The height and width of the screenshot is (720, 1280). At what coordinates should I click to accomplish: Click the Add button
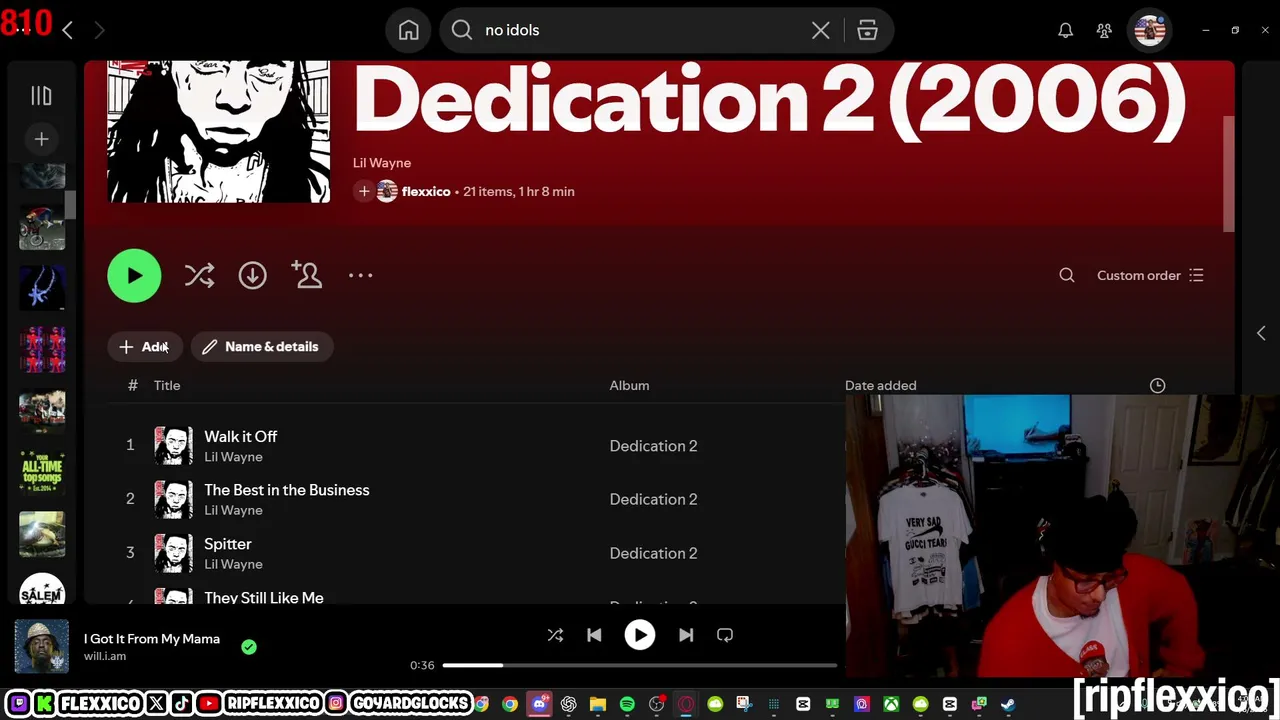click(x=146, y=346)
